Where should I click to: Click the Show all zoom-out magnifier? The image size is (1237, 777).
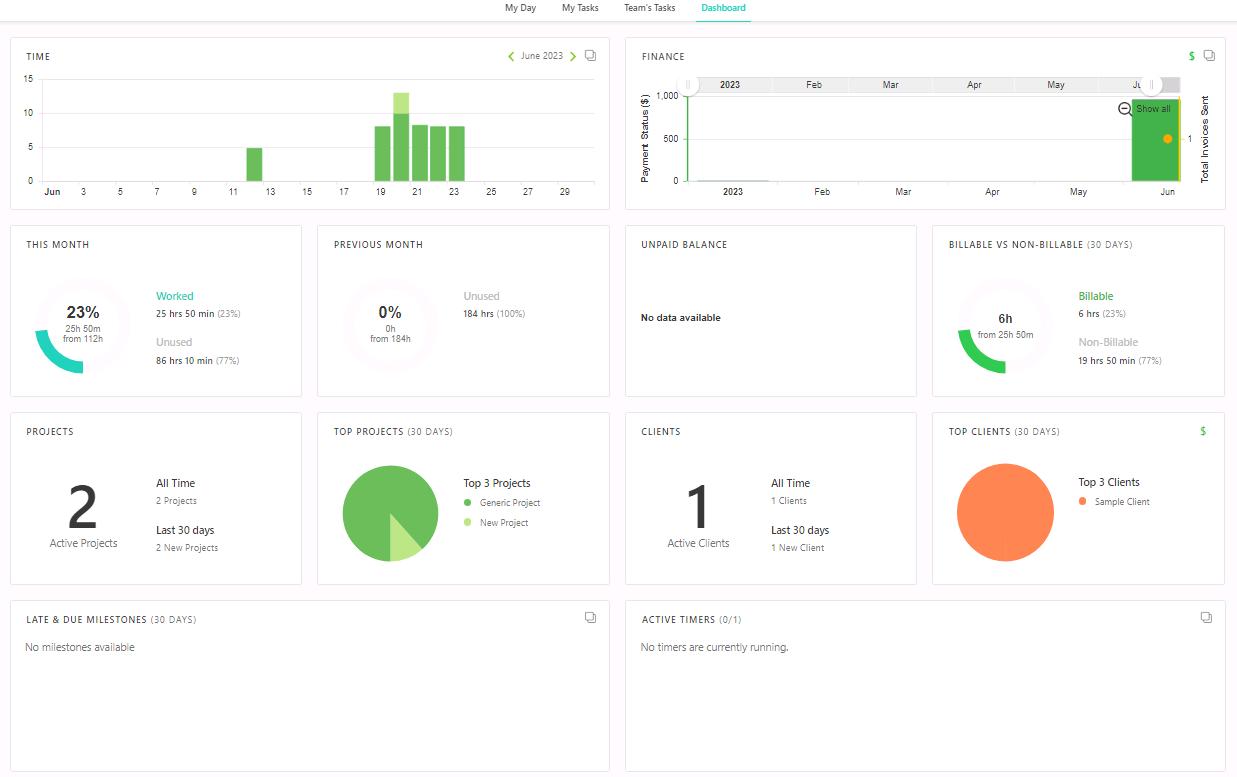tap(1125, 109)
